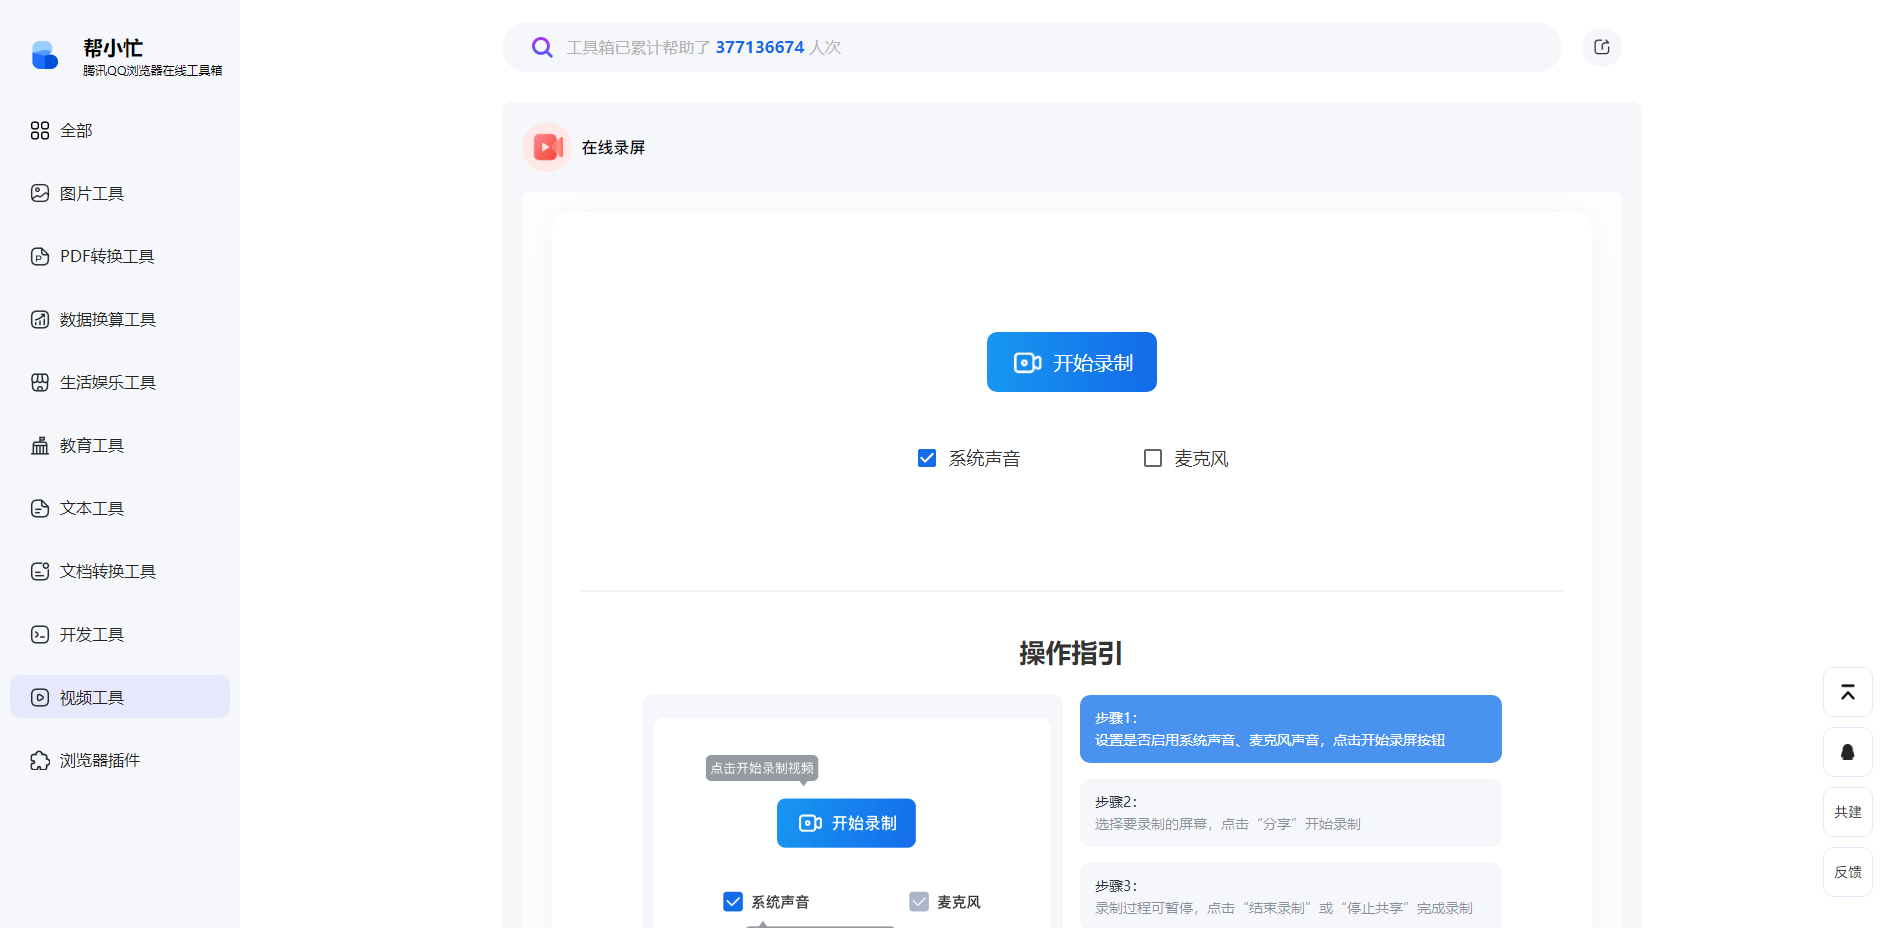This screenshot has height=928, width=1889.
Task: Click 系统声音 checkbox in guide preview
Action: pos(733,902)
